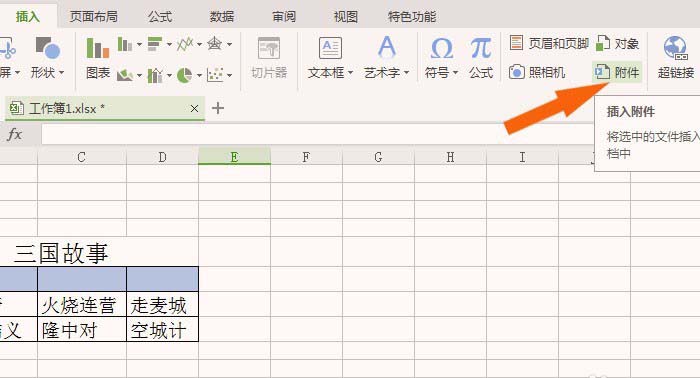Expand the pie chart type dropdown arrow
The height and width of the screenshot is (378, 700).
199,75
